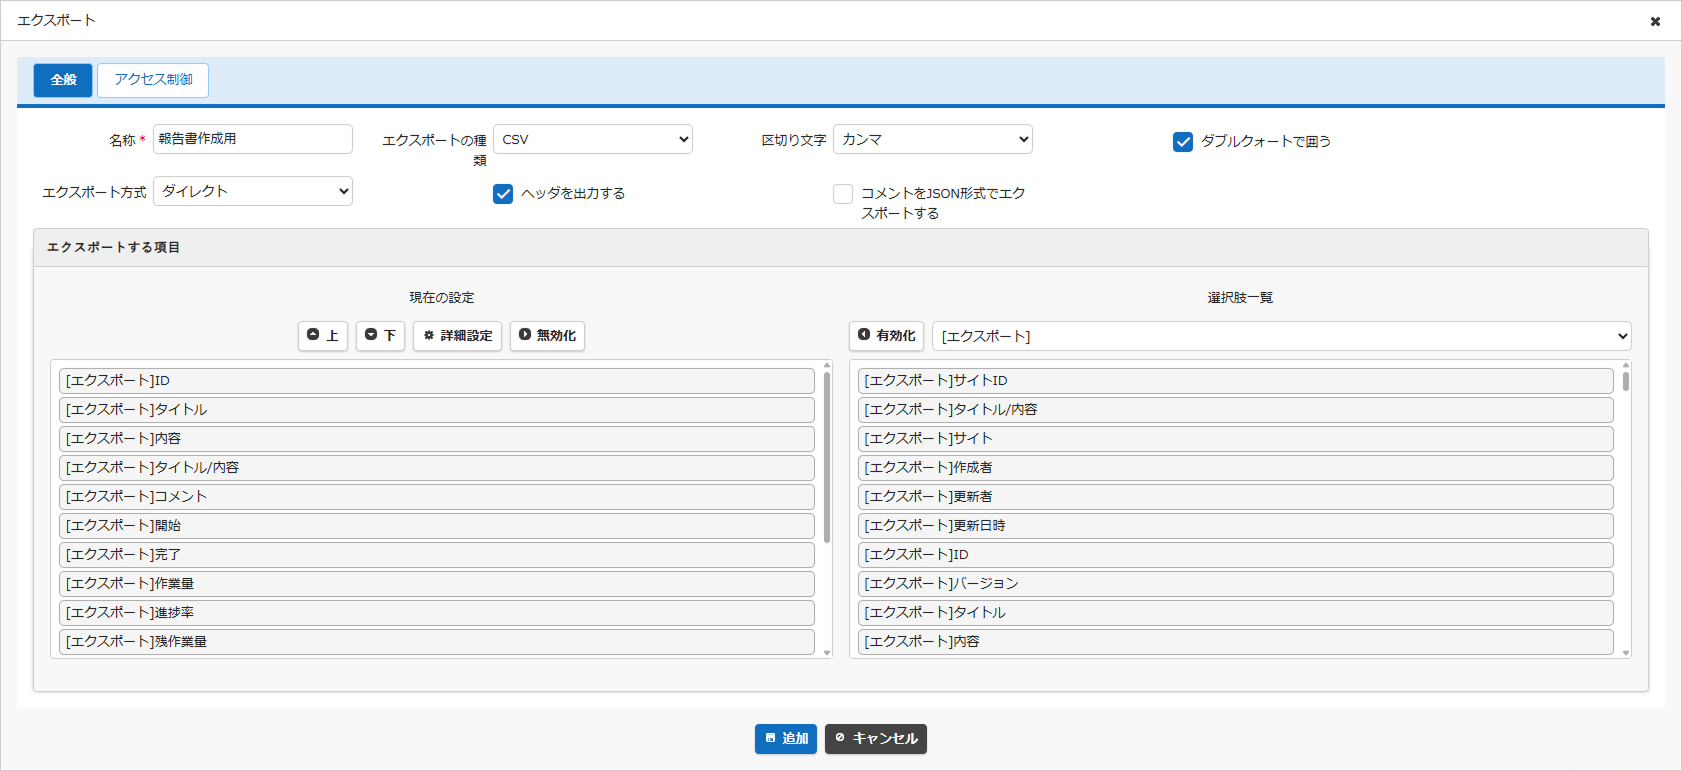Screen dimensions: 1682x771
Task: Select [エクスポート]サイト in choices list
Action: pos(1236,439)
